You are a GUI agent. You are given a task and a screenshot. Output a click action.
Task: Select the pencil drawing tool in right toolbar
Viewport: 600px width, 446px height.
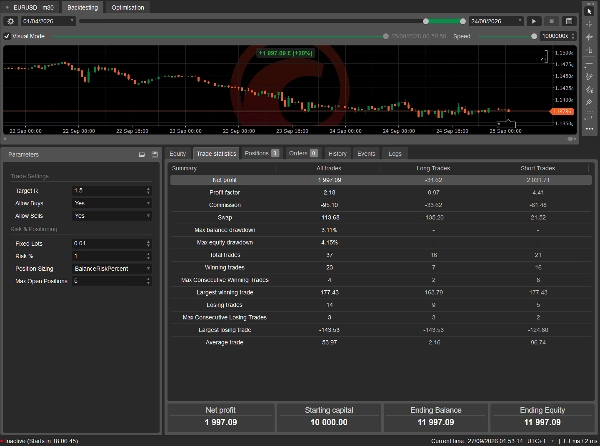589,77
